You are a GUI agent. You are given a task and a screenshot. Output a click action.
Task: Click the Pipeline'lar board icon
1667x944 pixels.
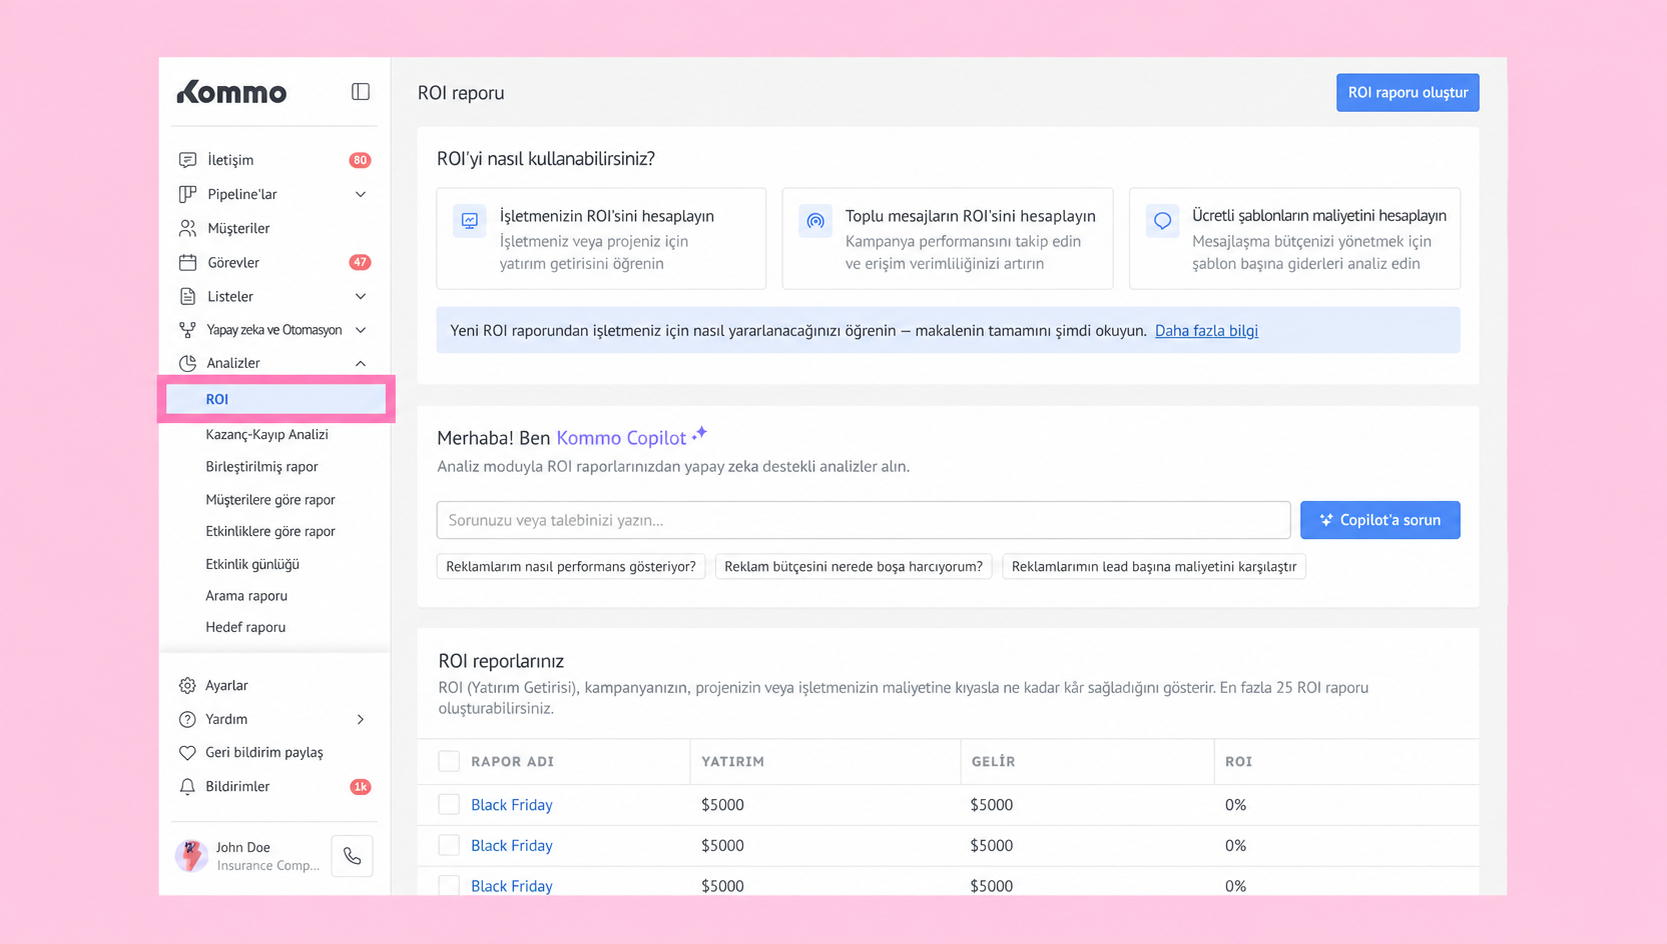(x=187, y=194)
